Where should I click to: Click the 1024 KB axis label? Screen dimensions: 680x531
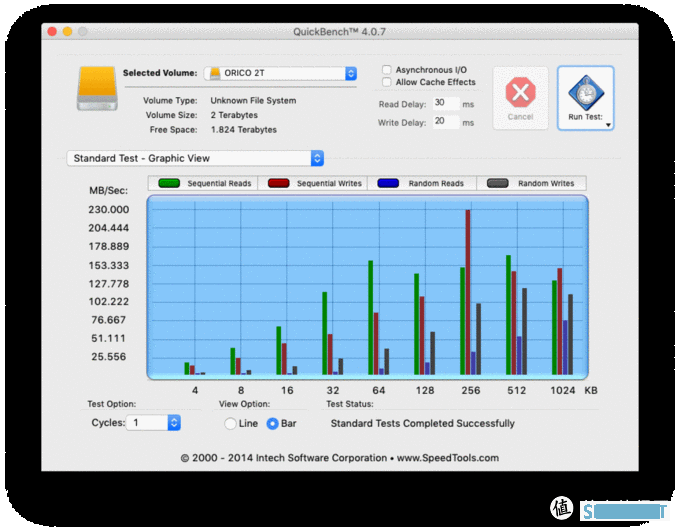(562, 390)
